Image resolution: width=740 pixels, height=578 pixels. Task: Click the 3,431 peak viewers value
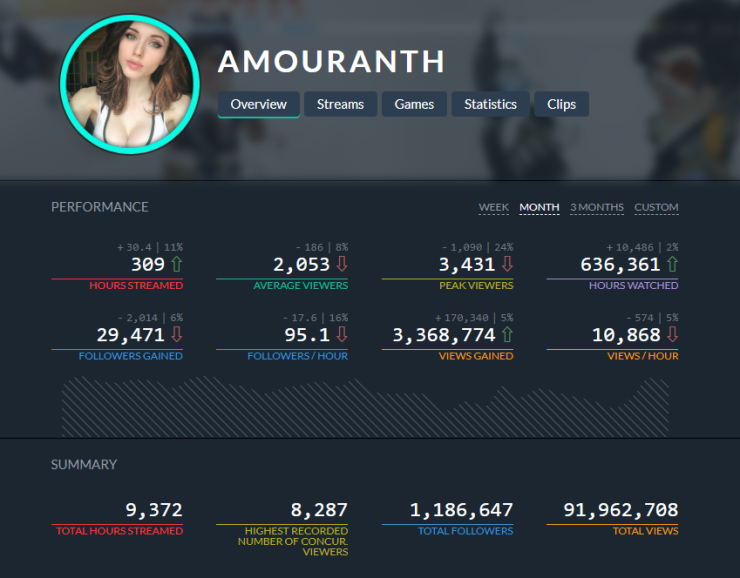[467, 265]
